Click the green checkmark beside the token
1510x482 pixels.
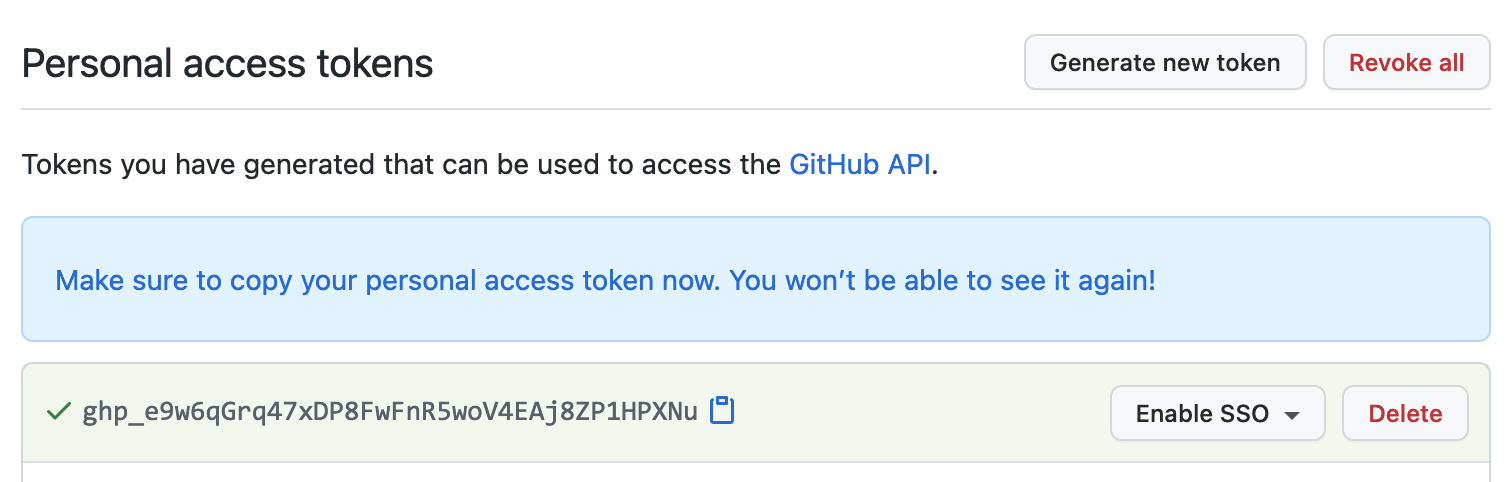pyautogui.click(x=59, y=410)
